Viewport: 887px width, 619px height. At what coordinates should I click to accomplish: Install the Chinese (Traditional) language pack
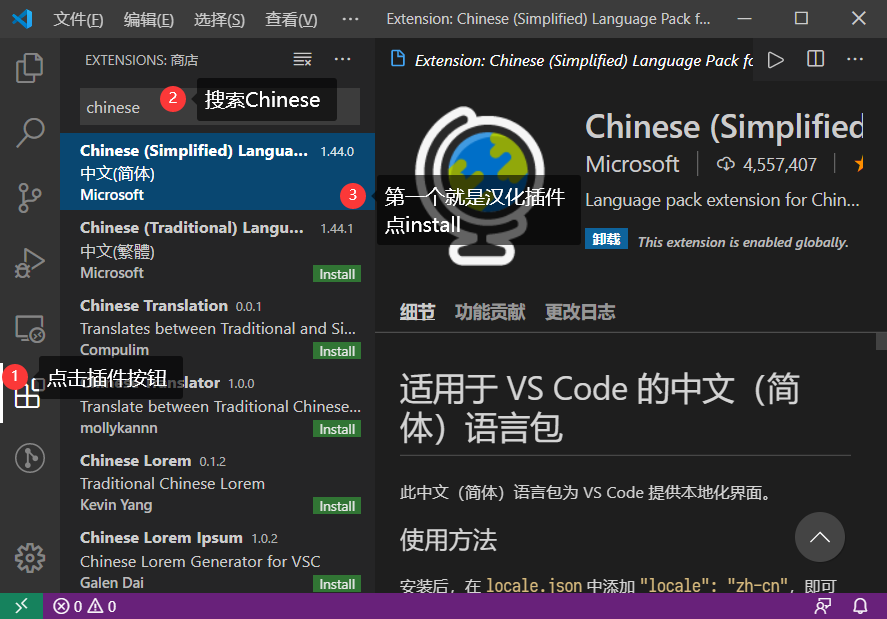pos(337,273)
